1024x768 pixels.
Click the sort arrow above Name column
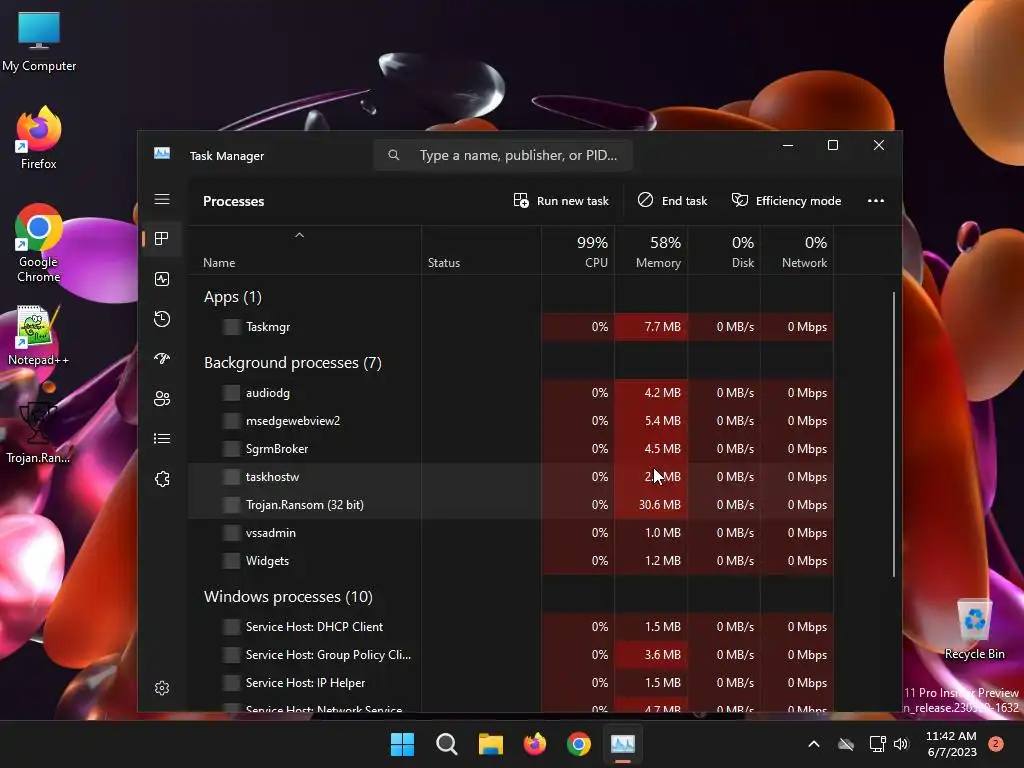coord(299,235)
